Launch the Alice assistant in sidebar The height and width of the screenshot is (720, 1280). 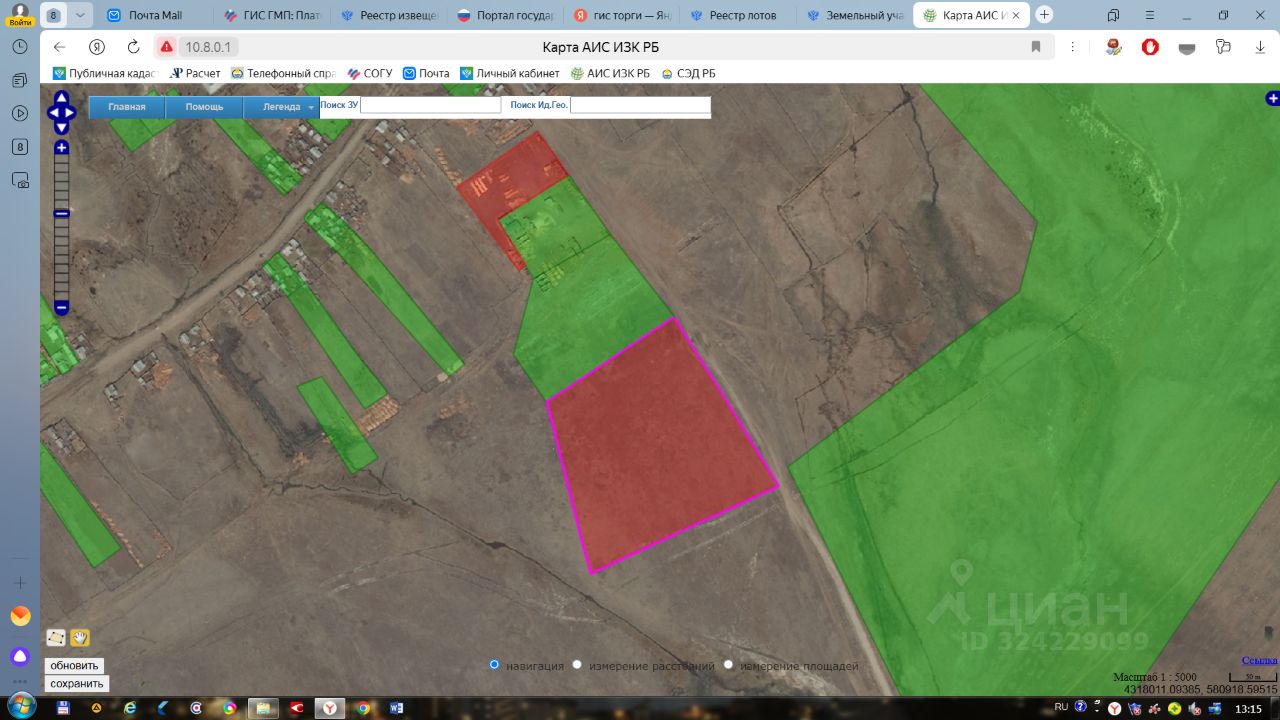pos(20,656)
